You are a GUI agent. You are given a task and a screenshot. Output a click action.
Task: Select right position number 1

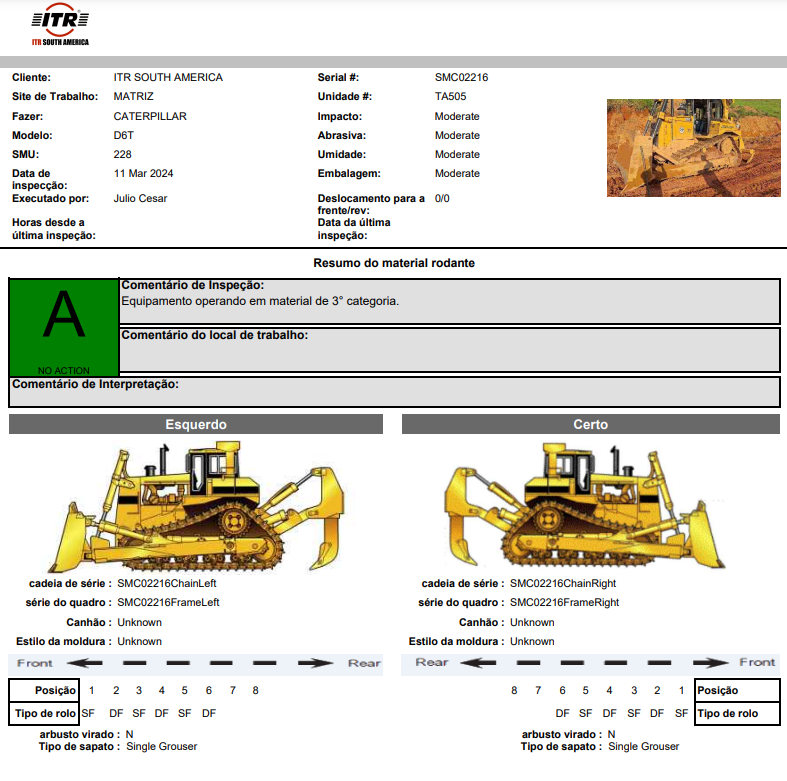pos(681,691)
